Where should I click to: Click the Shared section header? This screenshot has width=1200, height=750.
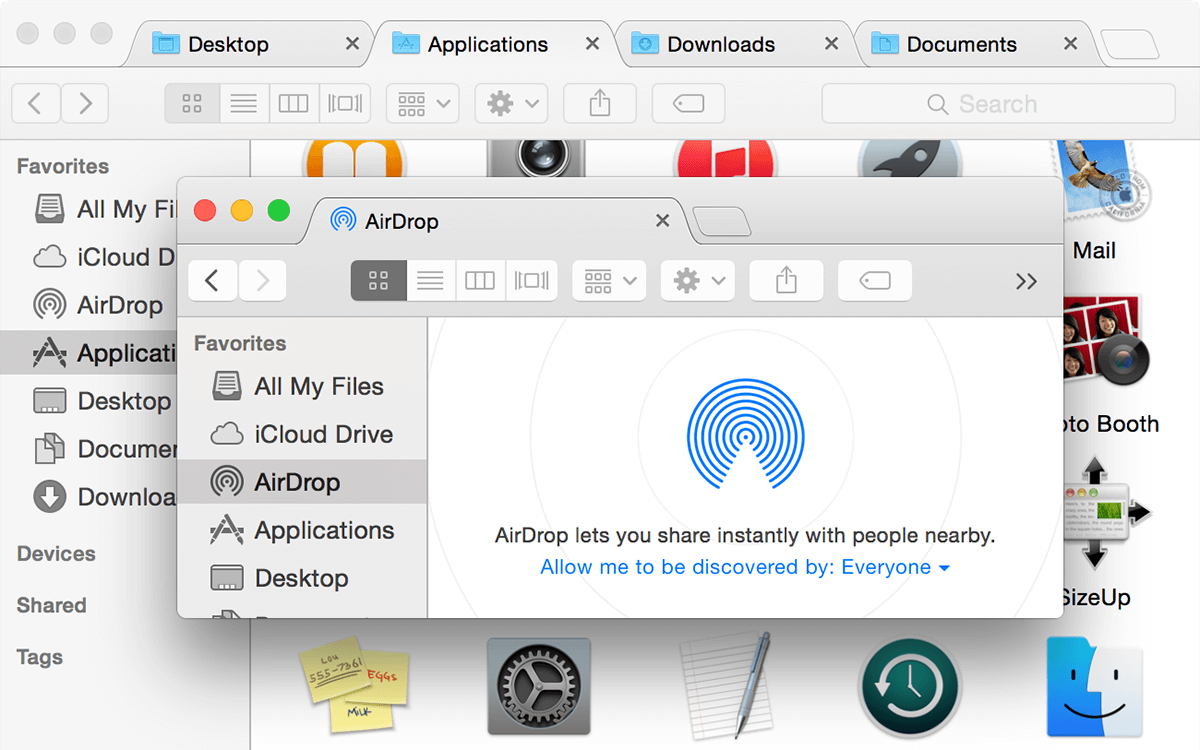[x=51, y=605]
